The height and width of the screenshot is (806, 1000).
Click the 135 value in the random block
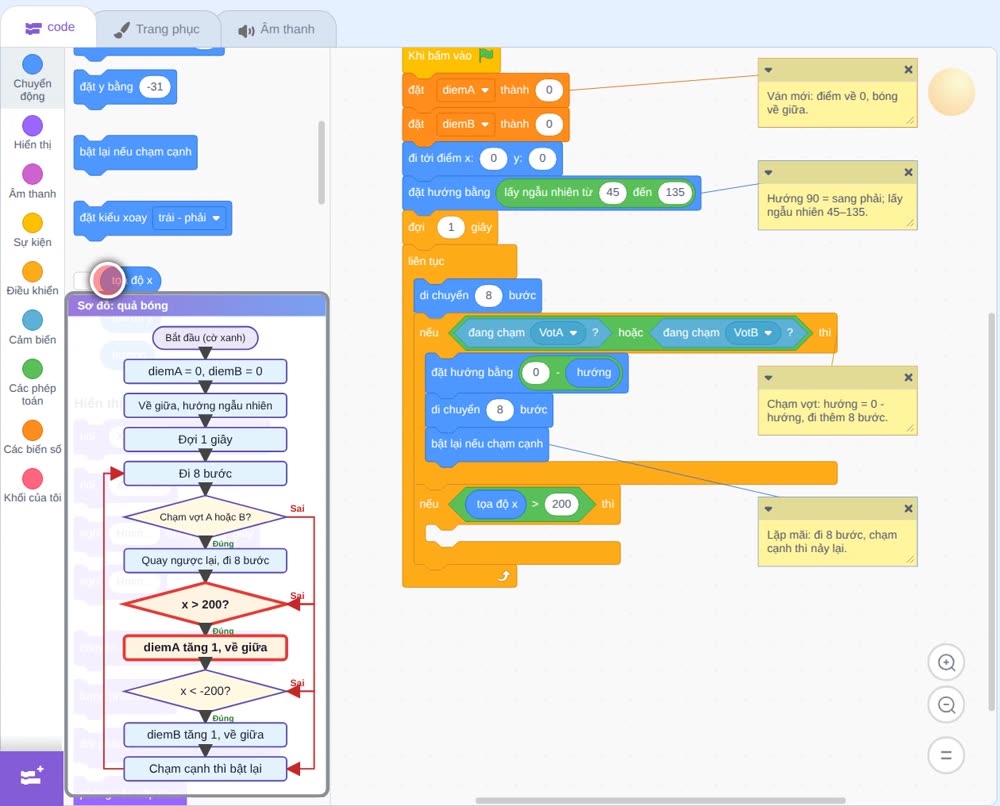(x=675, y=193)
